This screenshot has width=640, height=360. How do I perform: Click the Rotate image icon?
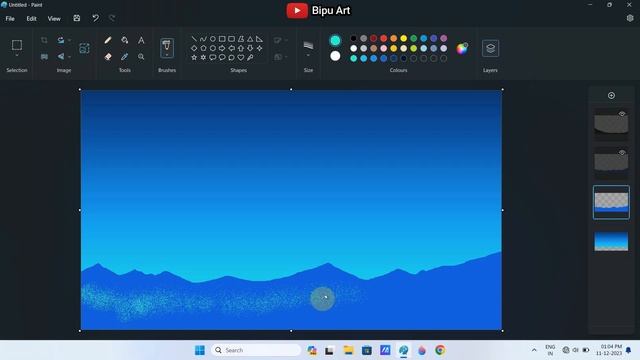(x=61, y=40)
